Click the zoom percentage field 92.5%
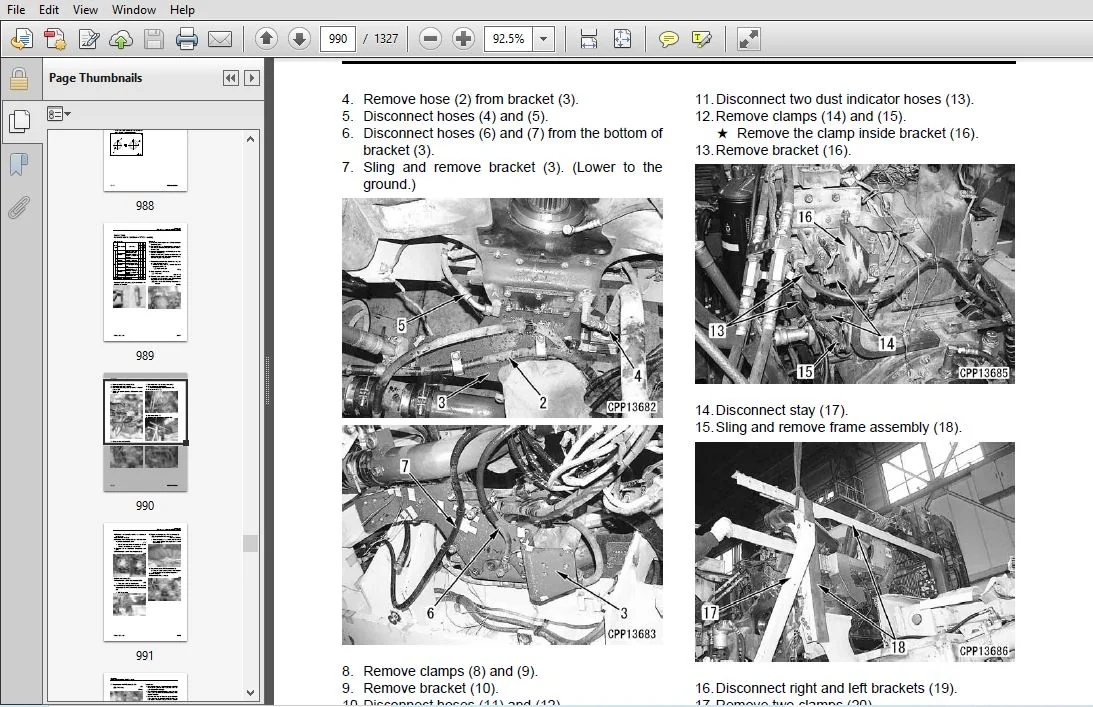This screenshot has width=1093, height=707. tap(508, 38)
